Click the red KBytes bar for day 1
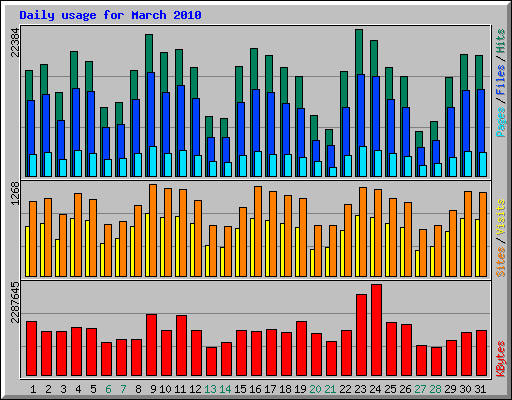 pyautogui.click(x=31, y=349)
